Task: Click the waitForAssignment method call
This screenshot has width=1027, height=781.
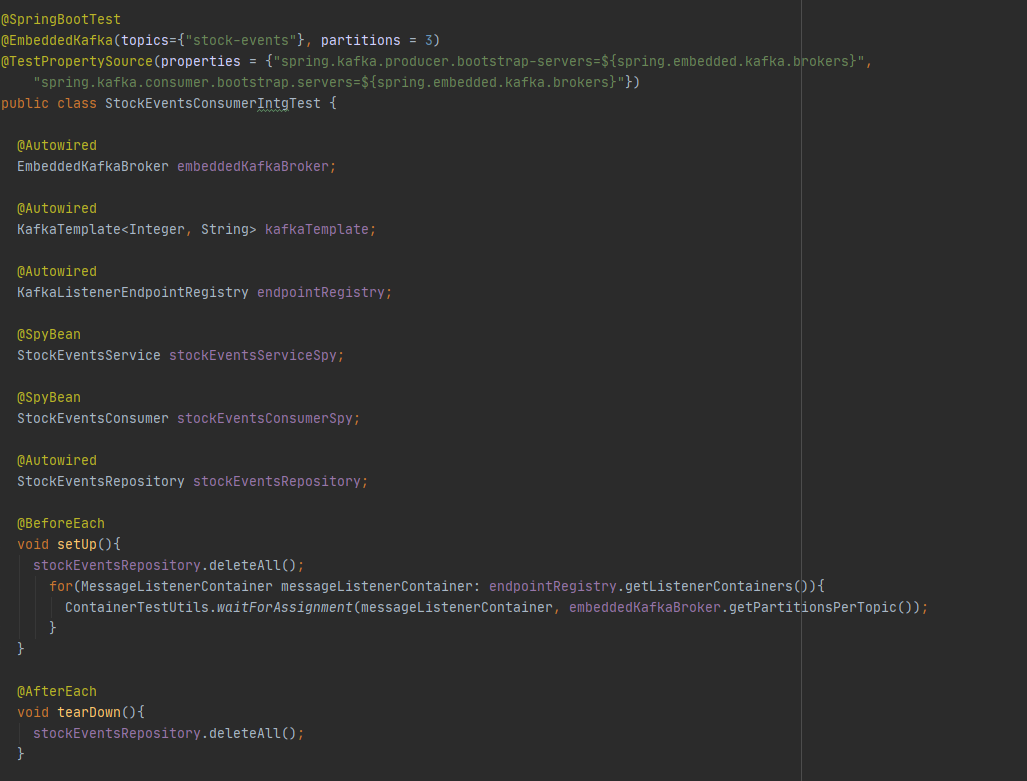Action: pos(285,607)
